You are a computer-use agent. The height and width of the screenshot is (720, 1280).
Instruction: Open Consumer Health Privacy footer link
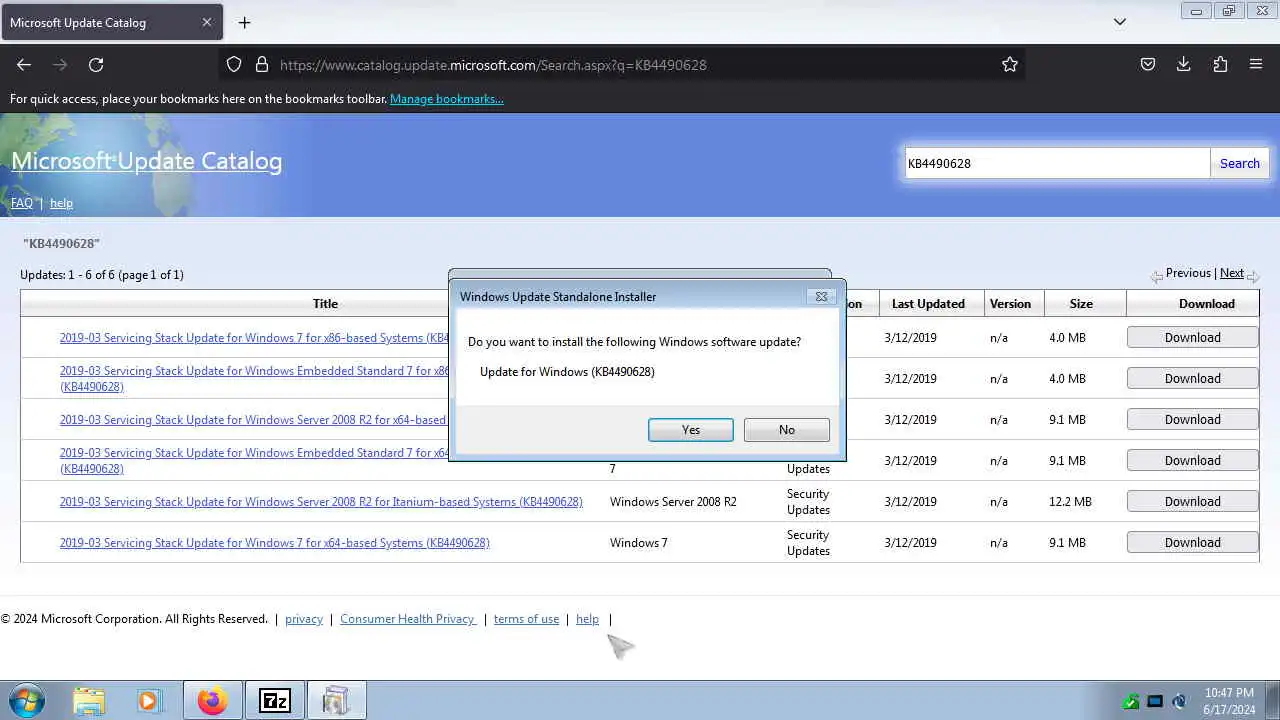408,619
